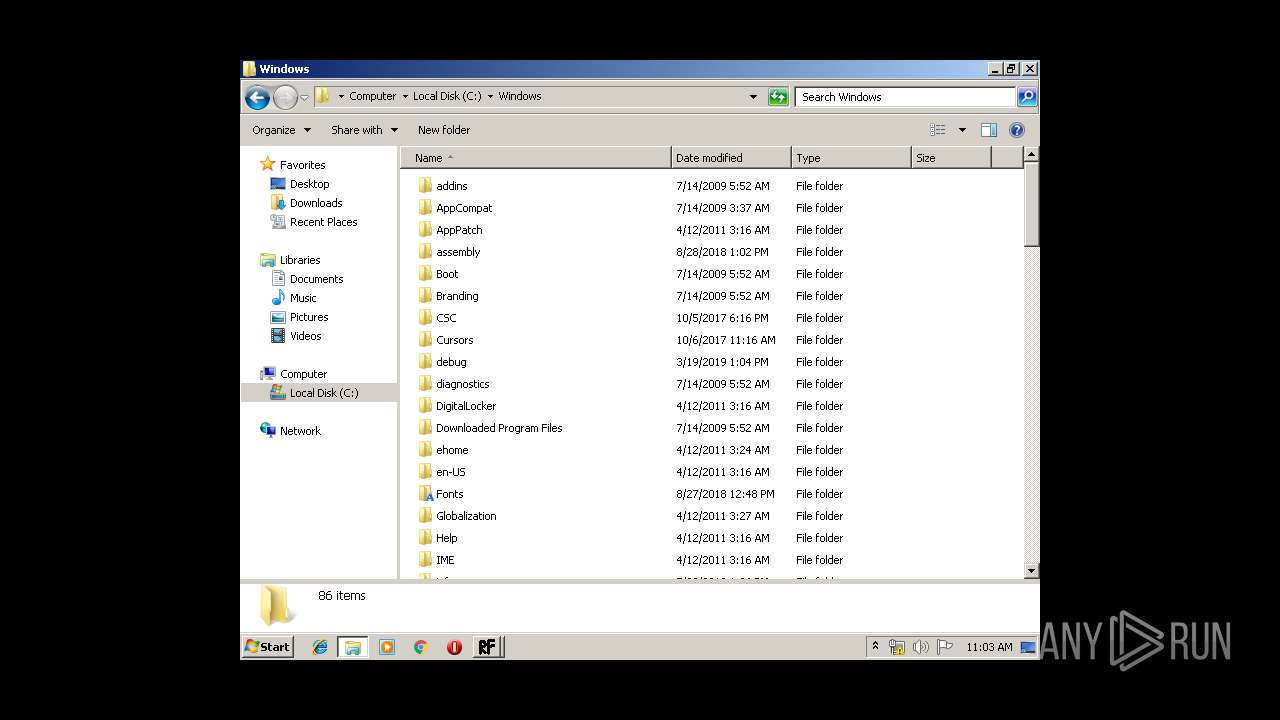Click Downloaded Program Files folder name
Screen dimensions: 1280x720
[x=499, y=428]
